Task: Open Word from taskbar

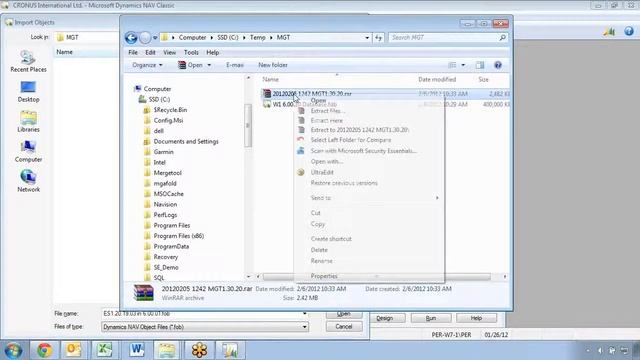Action: [x=136, y=350]
